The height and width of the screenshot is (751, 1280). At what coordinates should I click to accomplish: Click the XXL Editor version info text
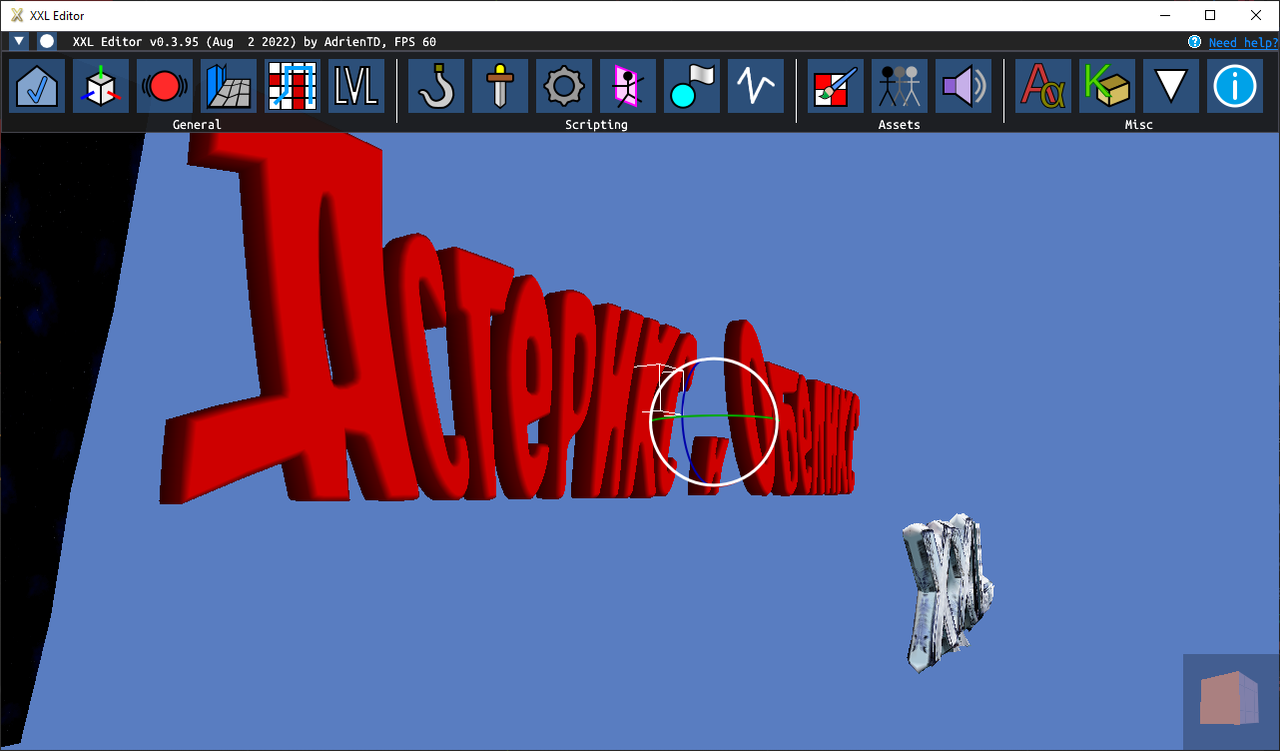(x=254, y=42)
